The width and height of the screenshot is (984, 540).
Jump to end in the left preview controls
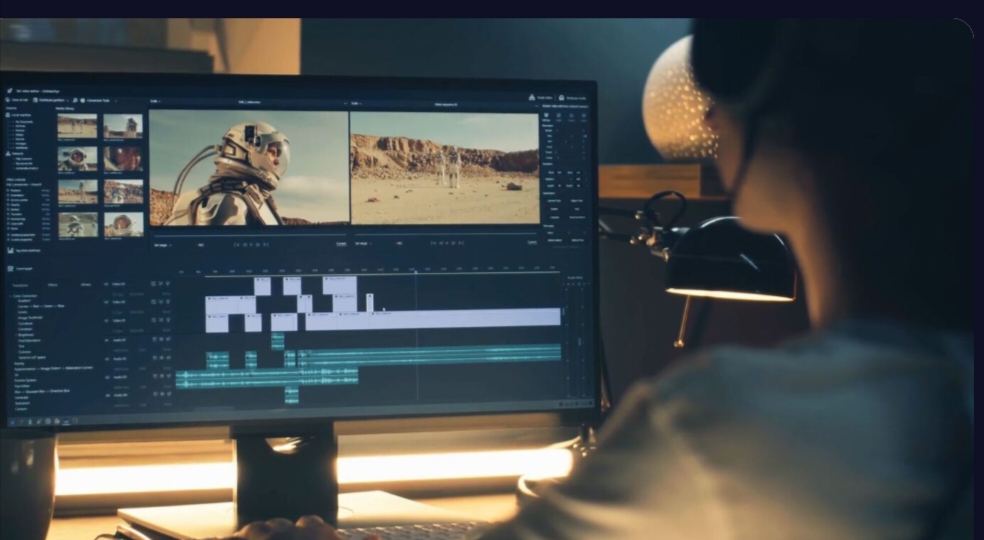pos(267,244)
